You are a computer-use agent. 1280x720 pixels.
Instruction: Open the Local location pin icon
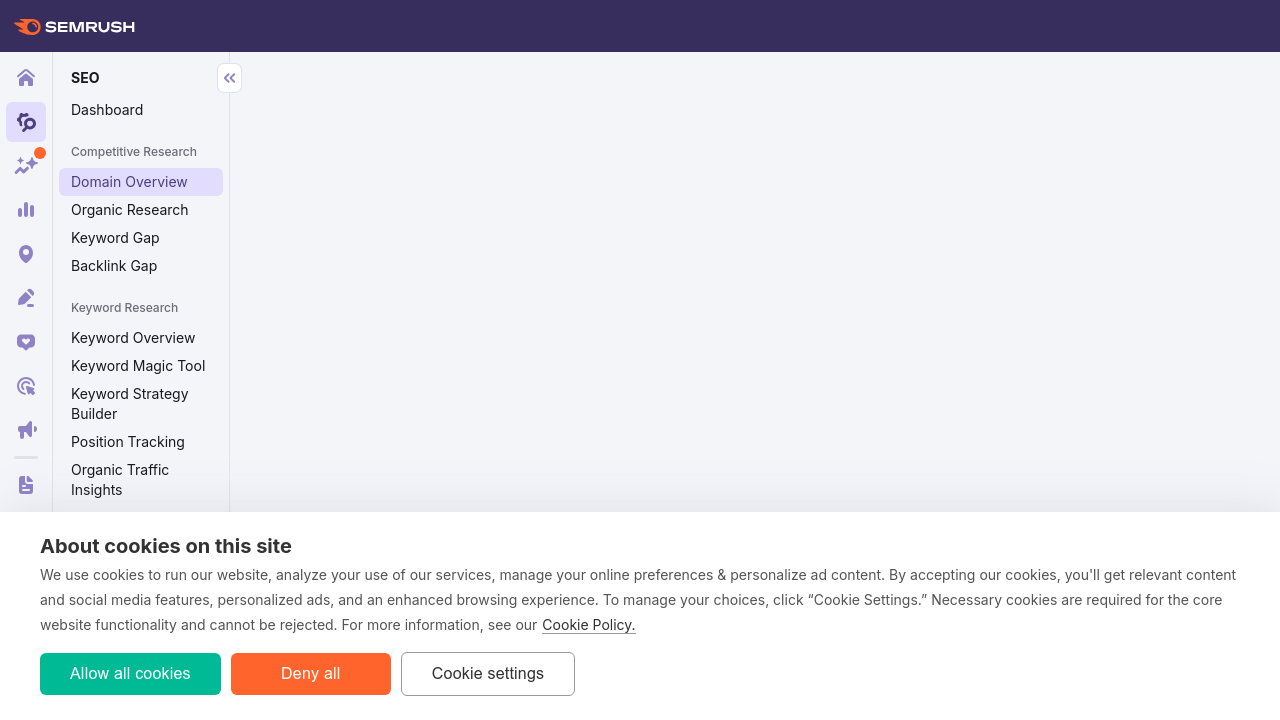click(x=25, y=253)
